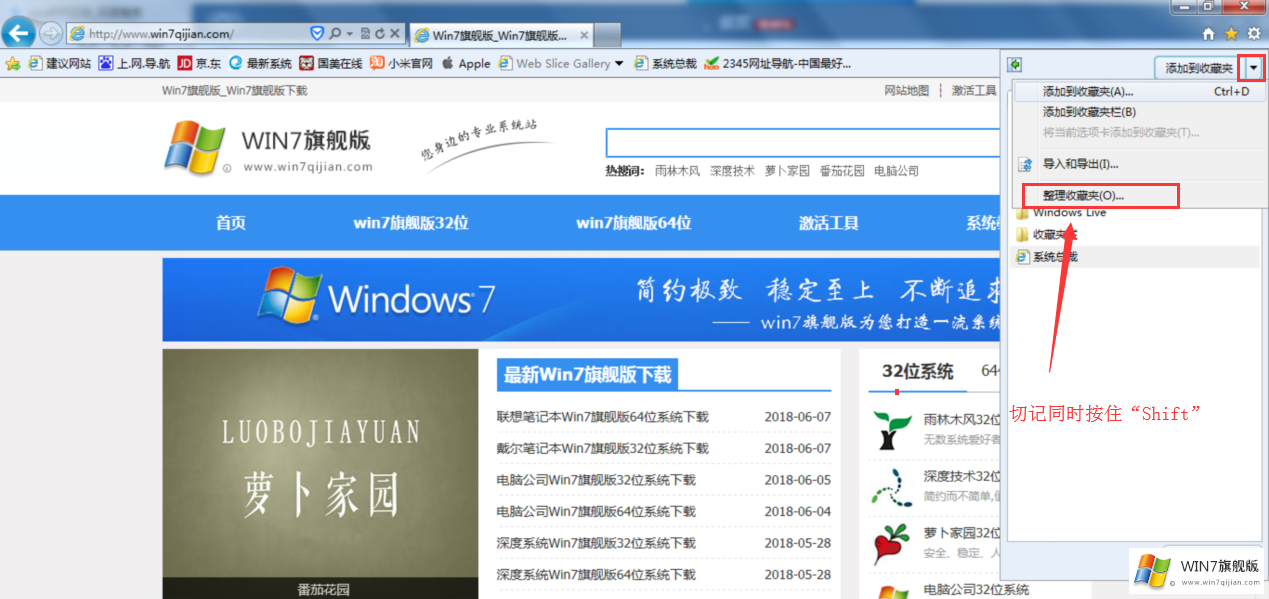Open win7旗舰版32位 navigation item
This screenshot has height=599, width=1269.
click(411, 223)
